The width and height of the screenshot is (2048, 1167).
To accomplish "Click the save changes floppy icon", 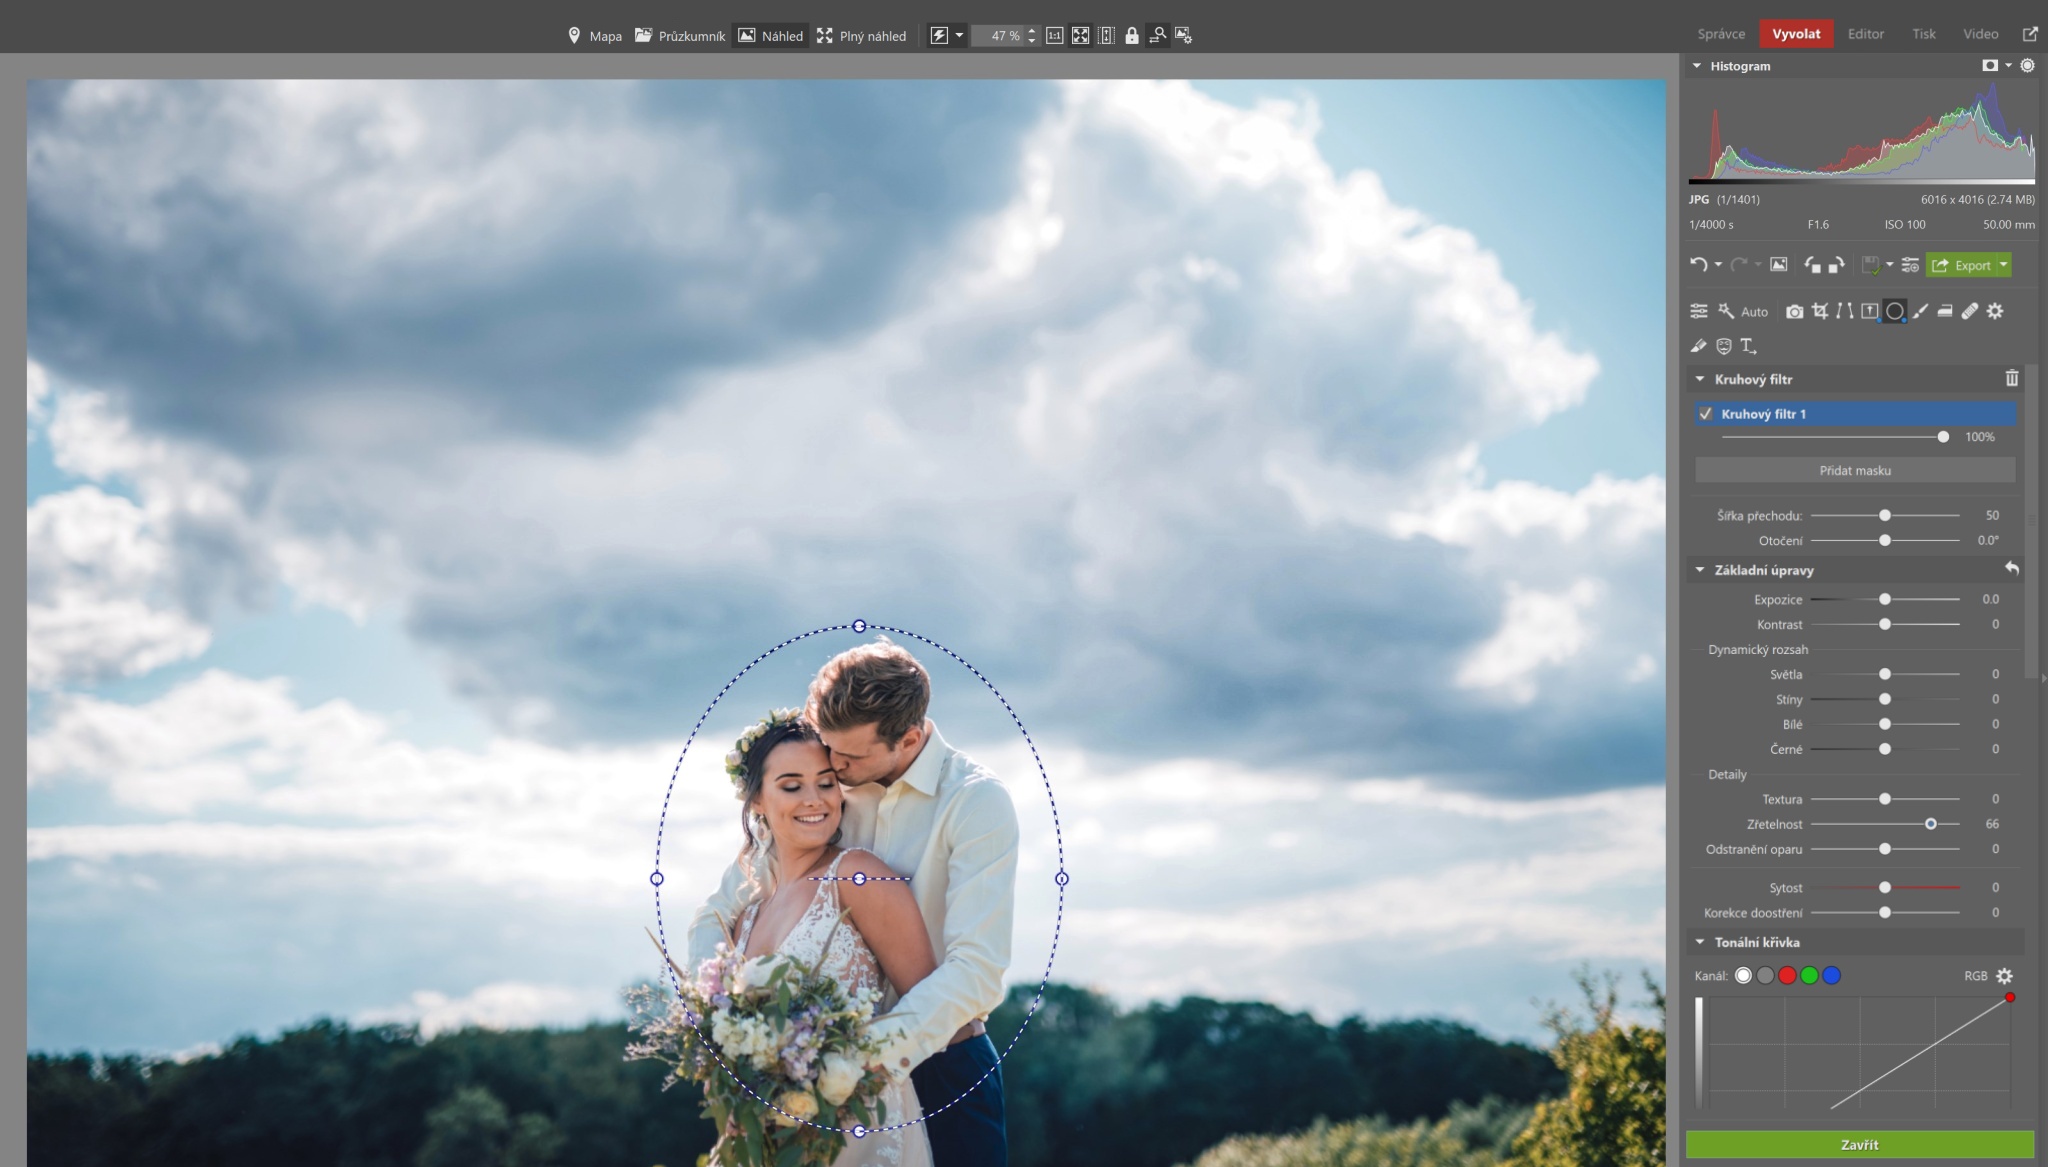I will click(x=1870, y=265).
